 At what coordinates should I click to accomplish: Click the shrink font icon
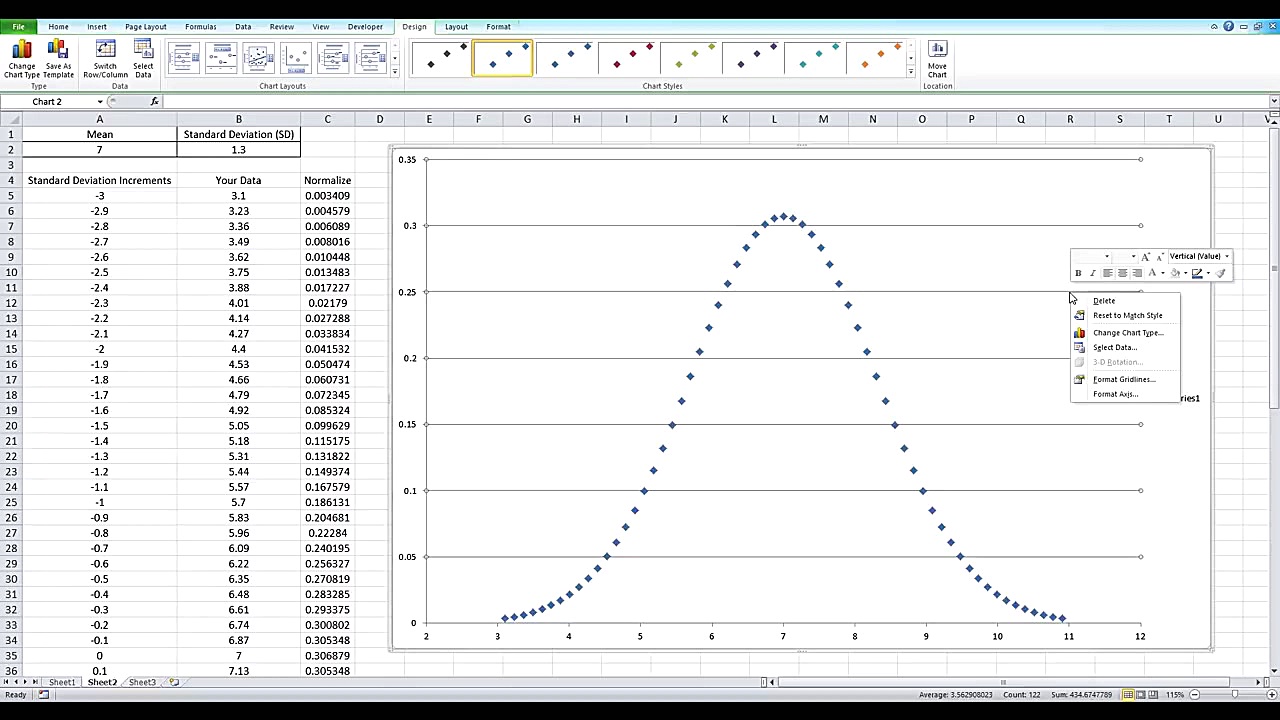[x=1160, y=257]
